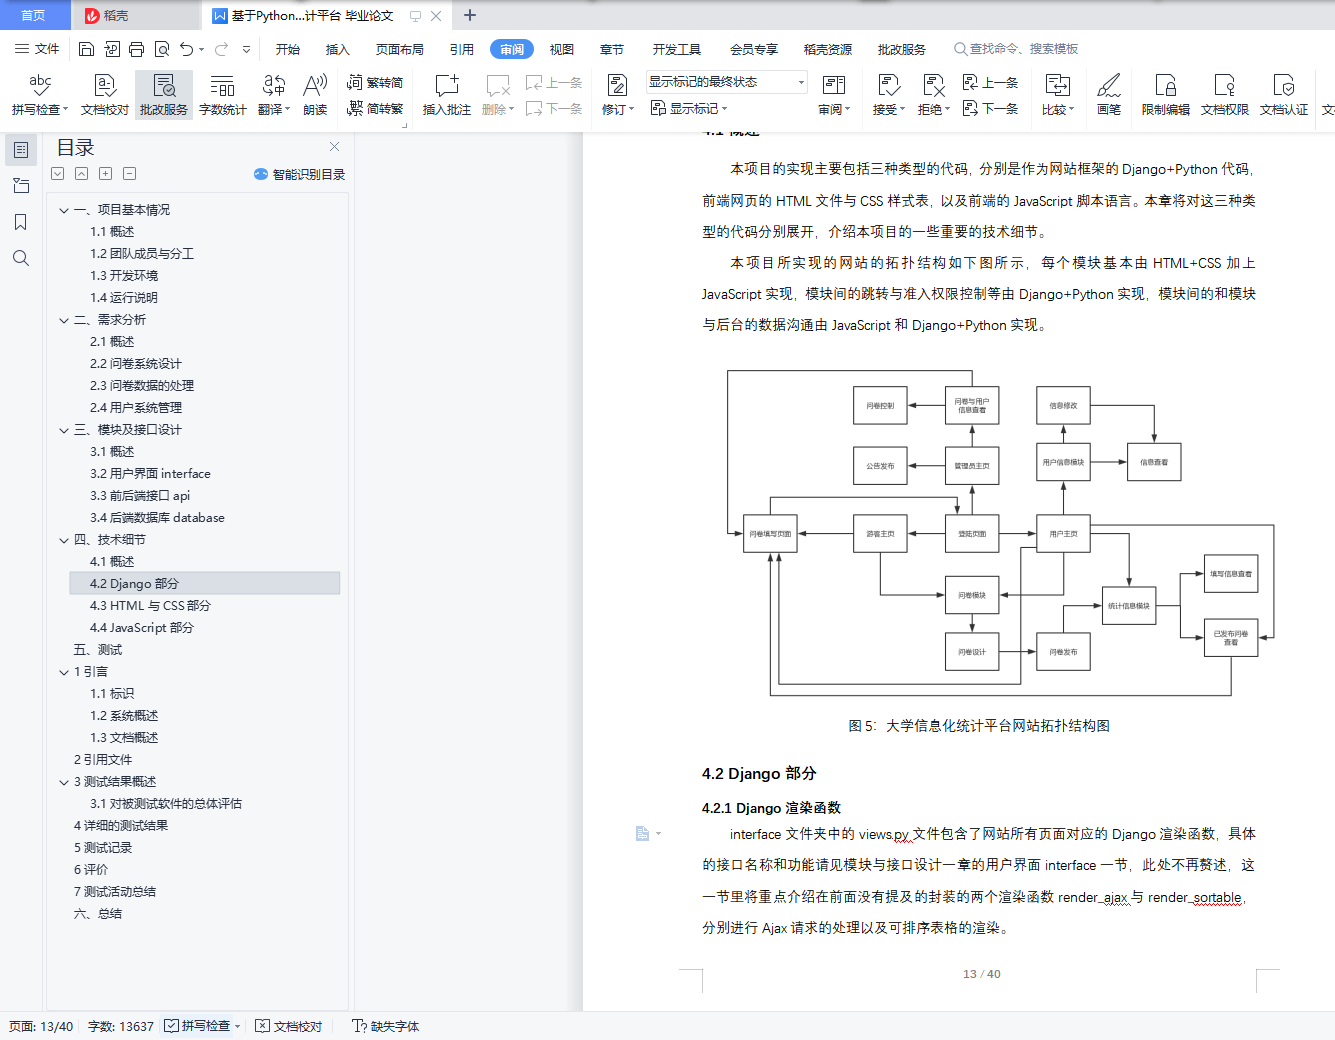The width and height of the screenshot is (1335, 1040).
Task: Toggle 拼写检查 in status bar
Action: pyautogui.click(x=198, y=1026)
